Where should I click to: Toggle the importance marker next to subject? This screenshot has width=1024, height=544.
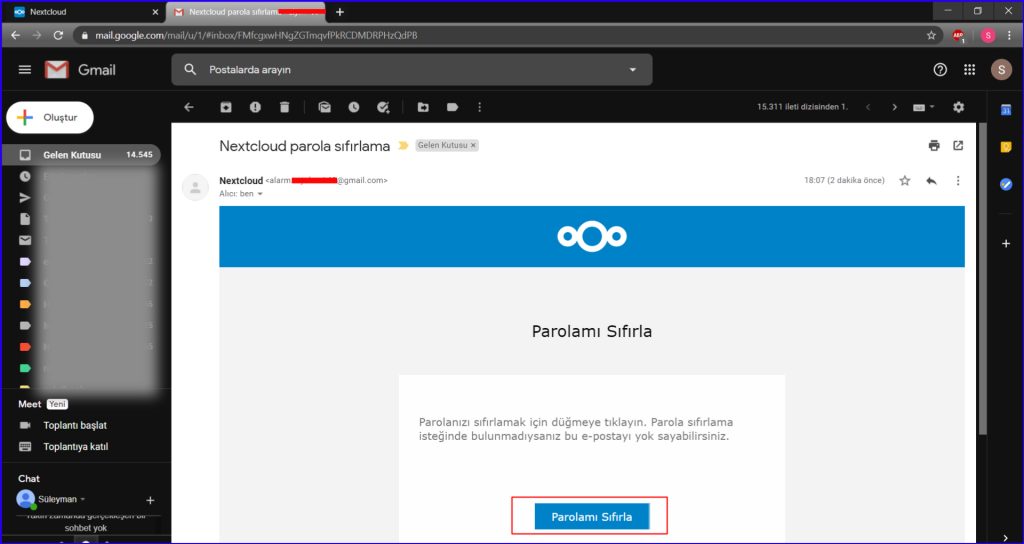(403, 146)
